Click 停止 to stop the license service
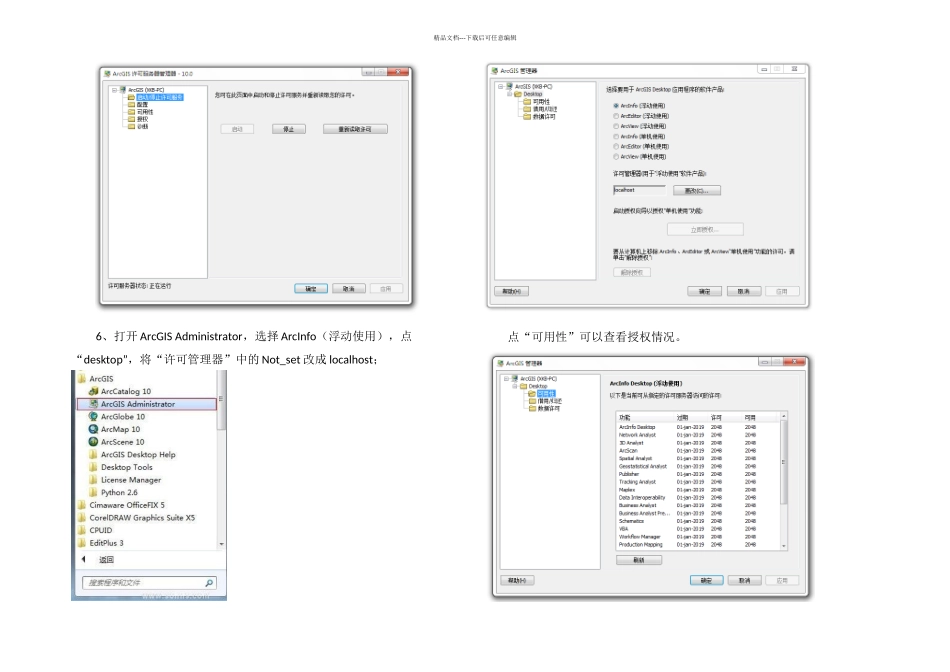This screenshot has width=950, height=672. coord(289,129)
